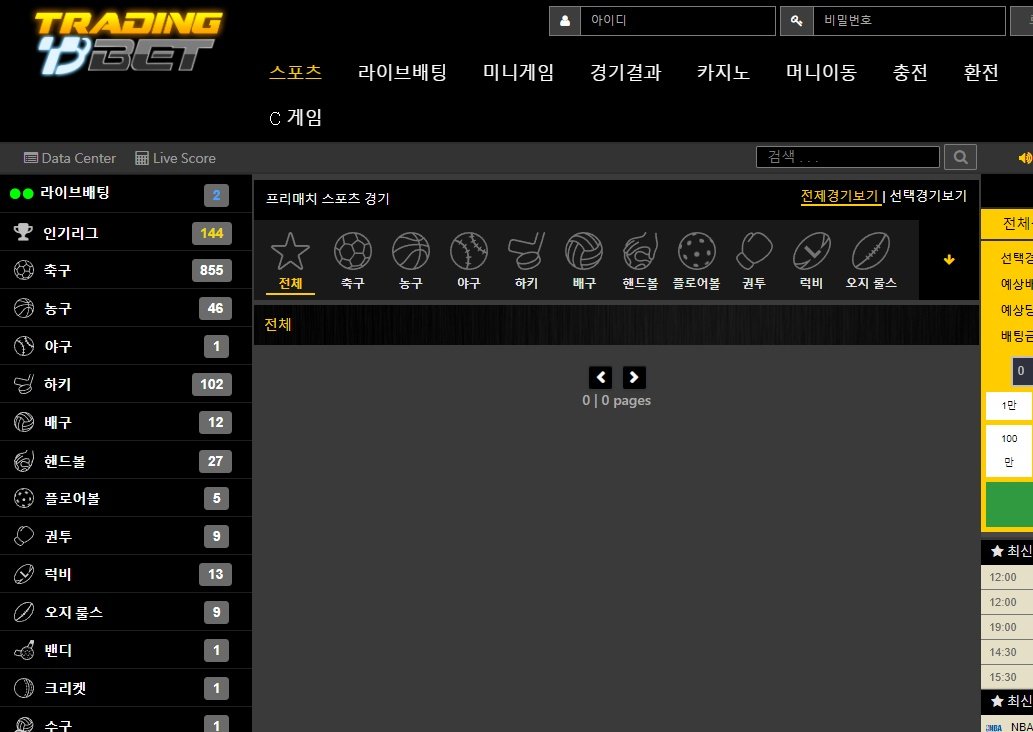Open Live Score link
The image size is (1033, 732).
[x=175, y=158]
